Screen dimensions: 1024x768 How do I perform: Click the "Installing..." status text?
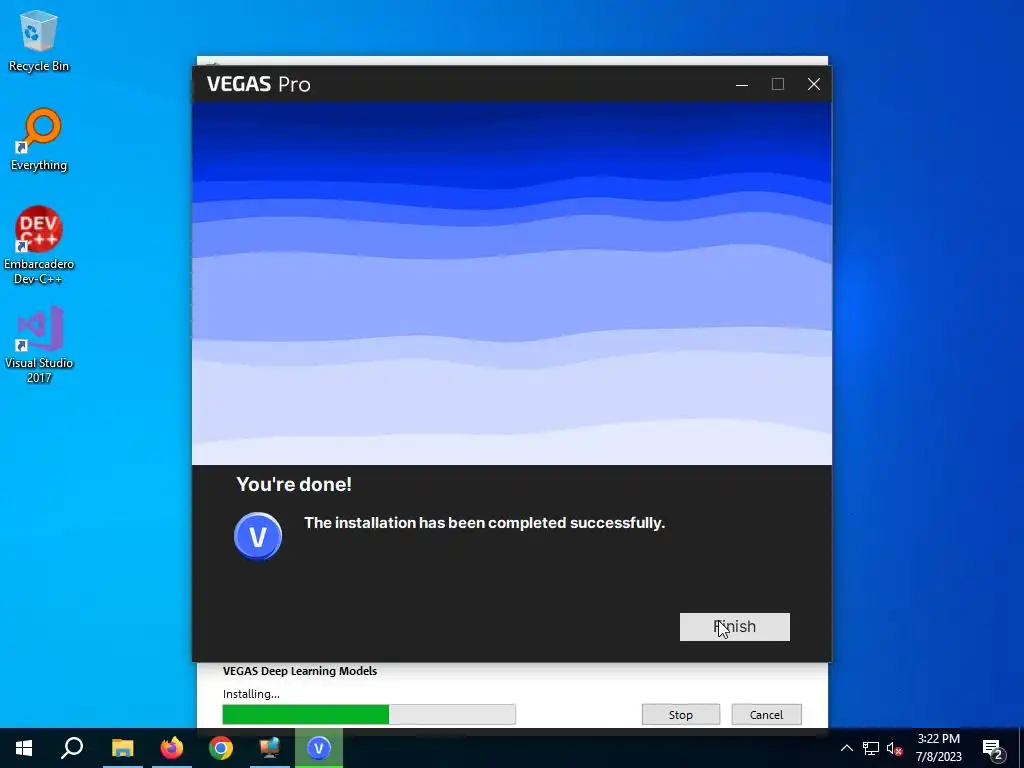pyautogui.click(x=251, y=694)
